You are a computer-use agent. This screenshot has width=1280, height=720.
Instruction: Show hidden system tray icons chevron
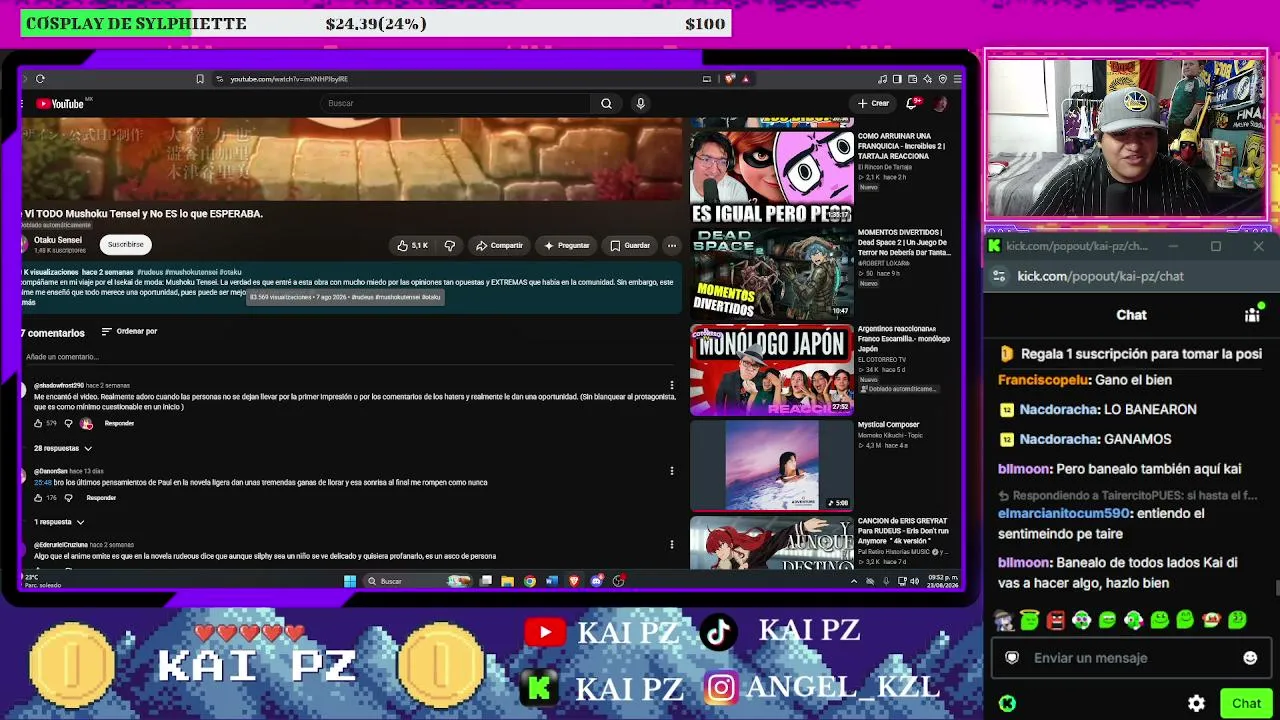(x=853, y=581)
